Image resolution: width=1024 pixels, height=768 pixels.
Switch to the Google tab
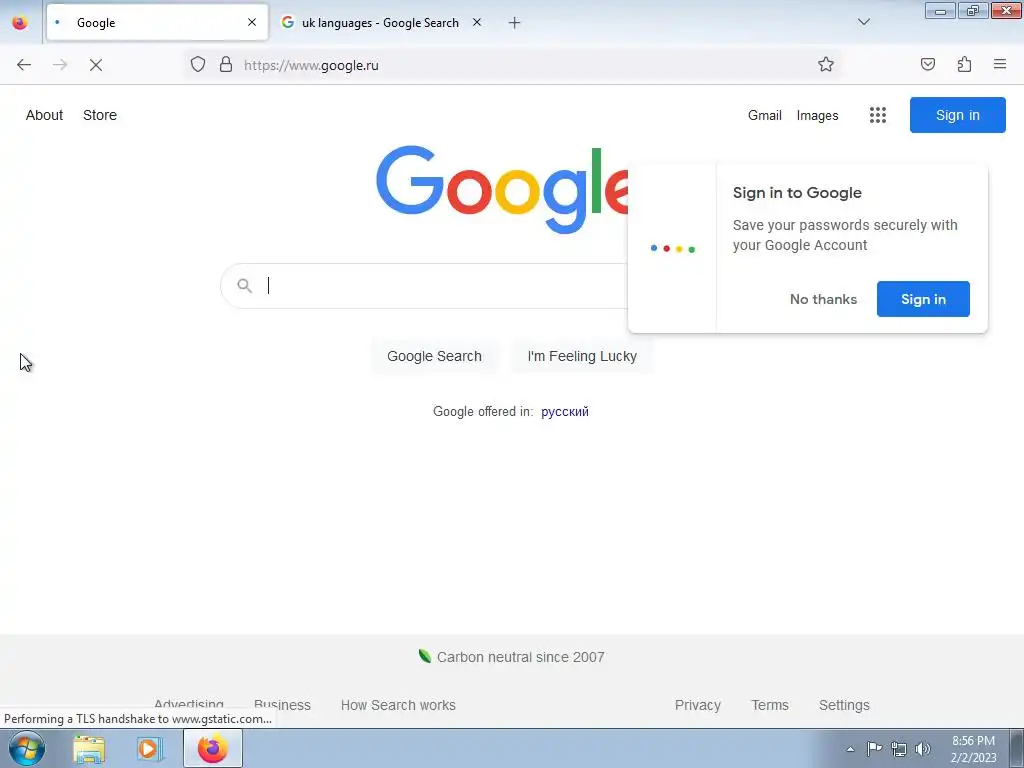[x=157, y=23]
